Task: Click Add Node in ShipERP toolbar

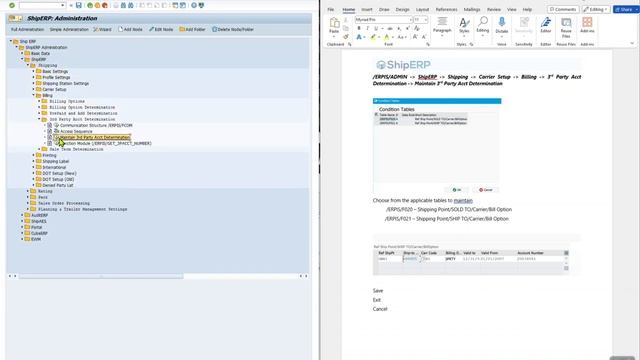Action: click(130, 29)
